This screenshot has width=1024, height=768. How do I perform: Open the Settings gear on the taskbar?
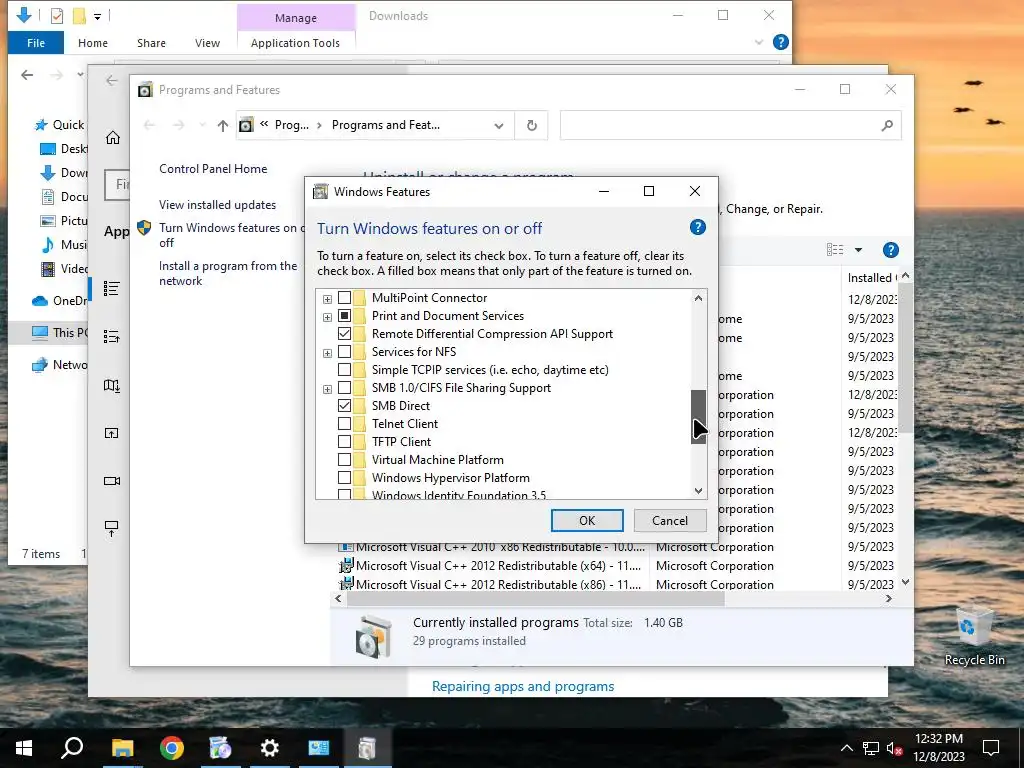click(269, 748)
